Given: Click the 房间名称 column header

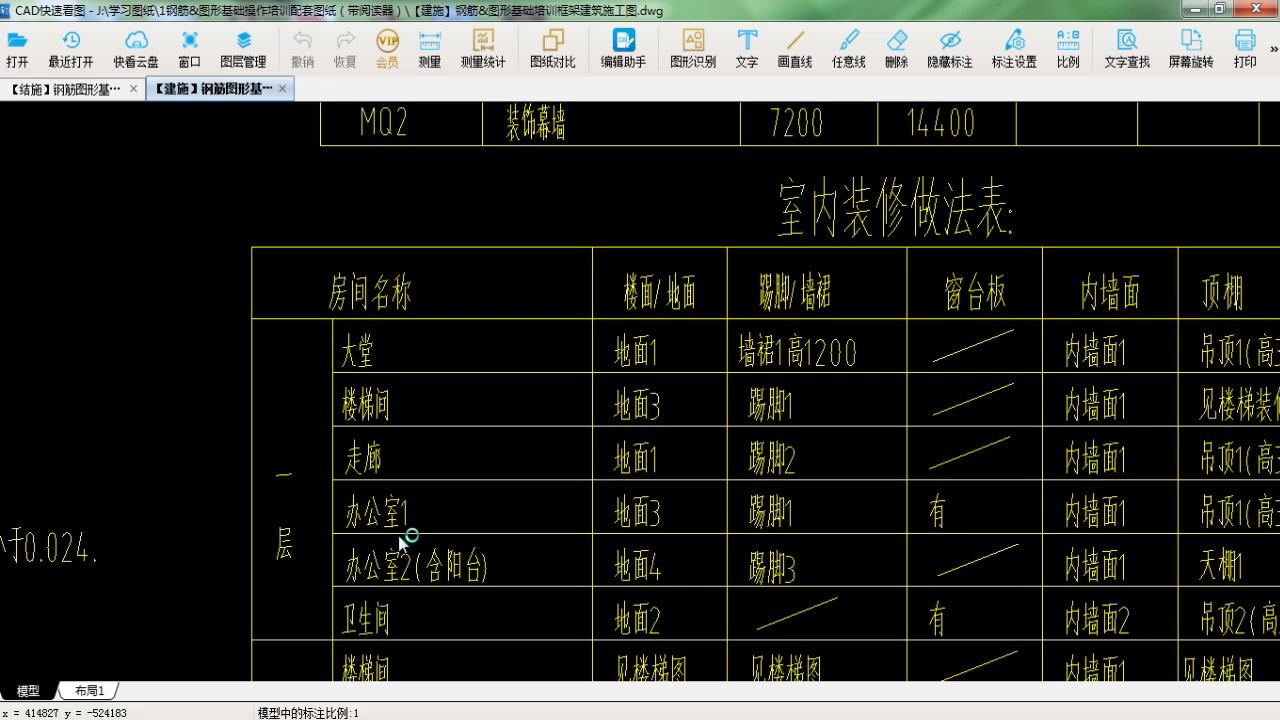Looking at the screenshot, I should [x=370, y=293].
